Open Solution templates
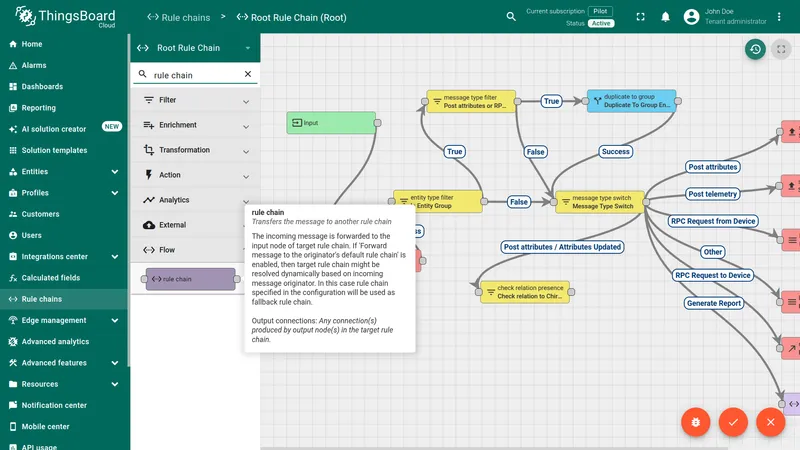Image resolution: width=800 pixels, height=450 pixels. pyautogui.click(x=64, y=151)
